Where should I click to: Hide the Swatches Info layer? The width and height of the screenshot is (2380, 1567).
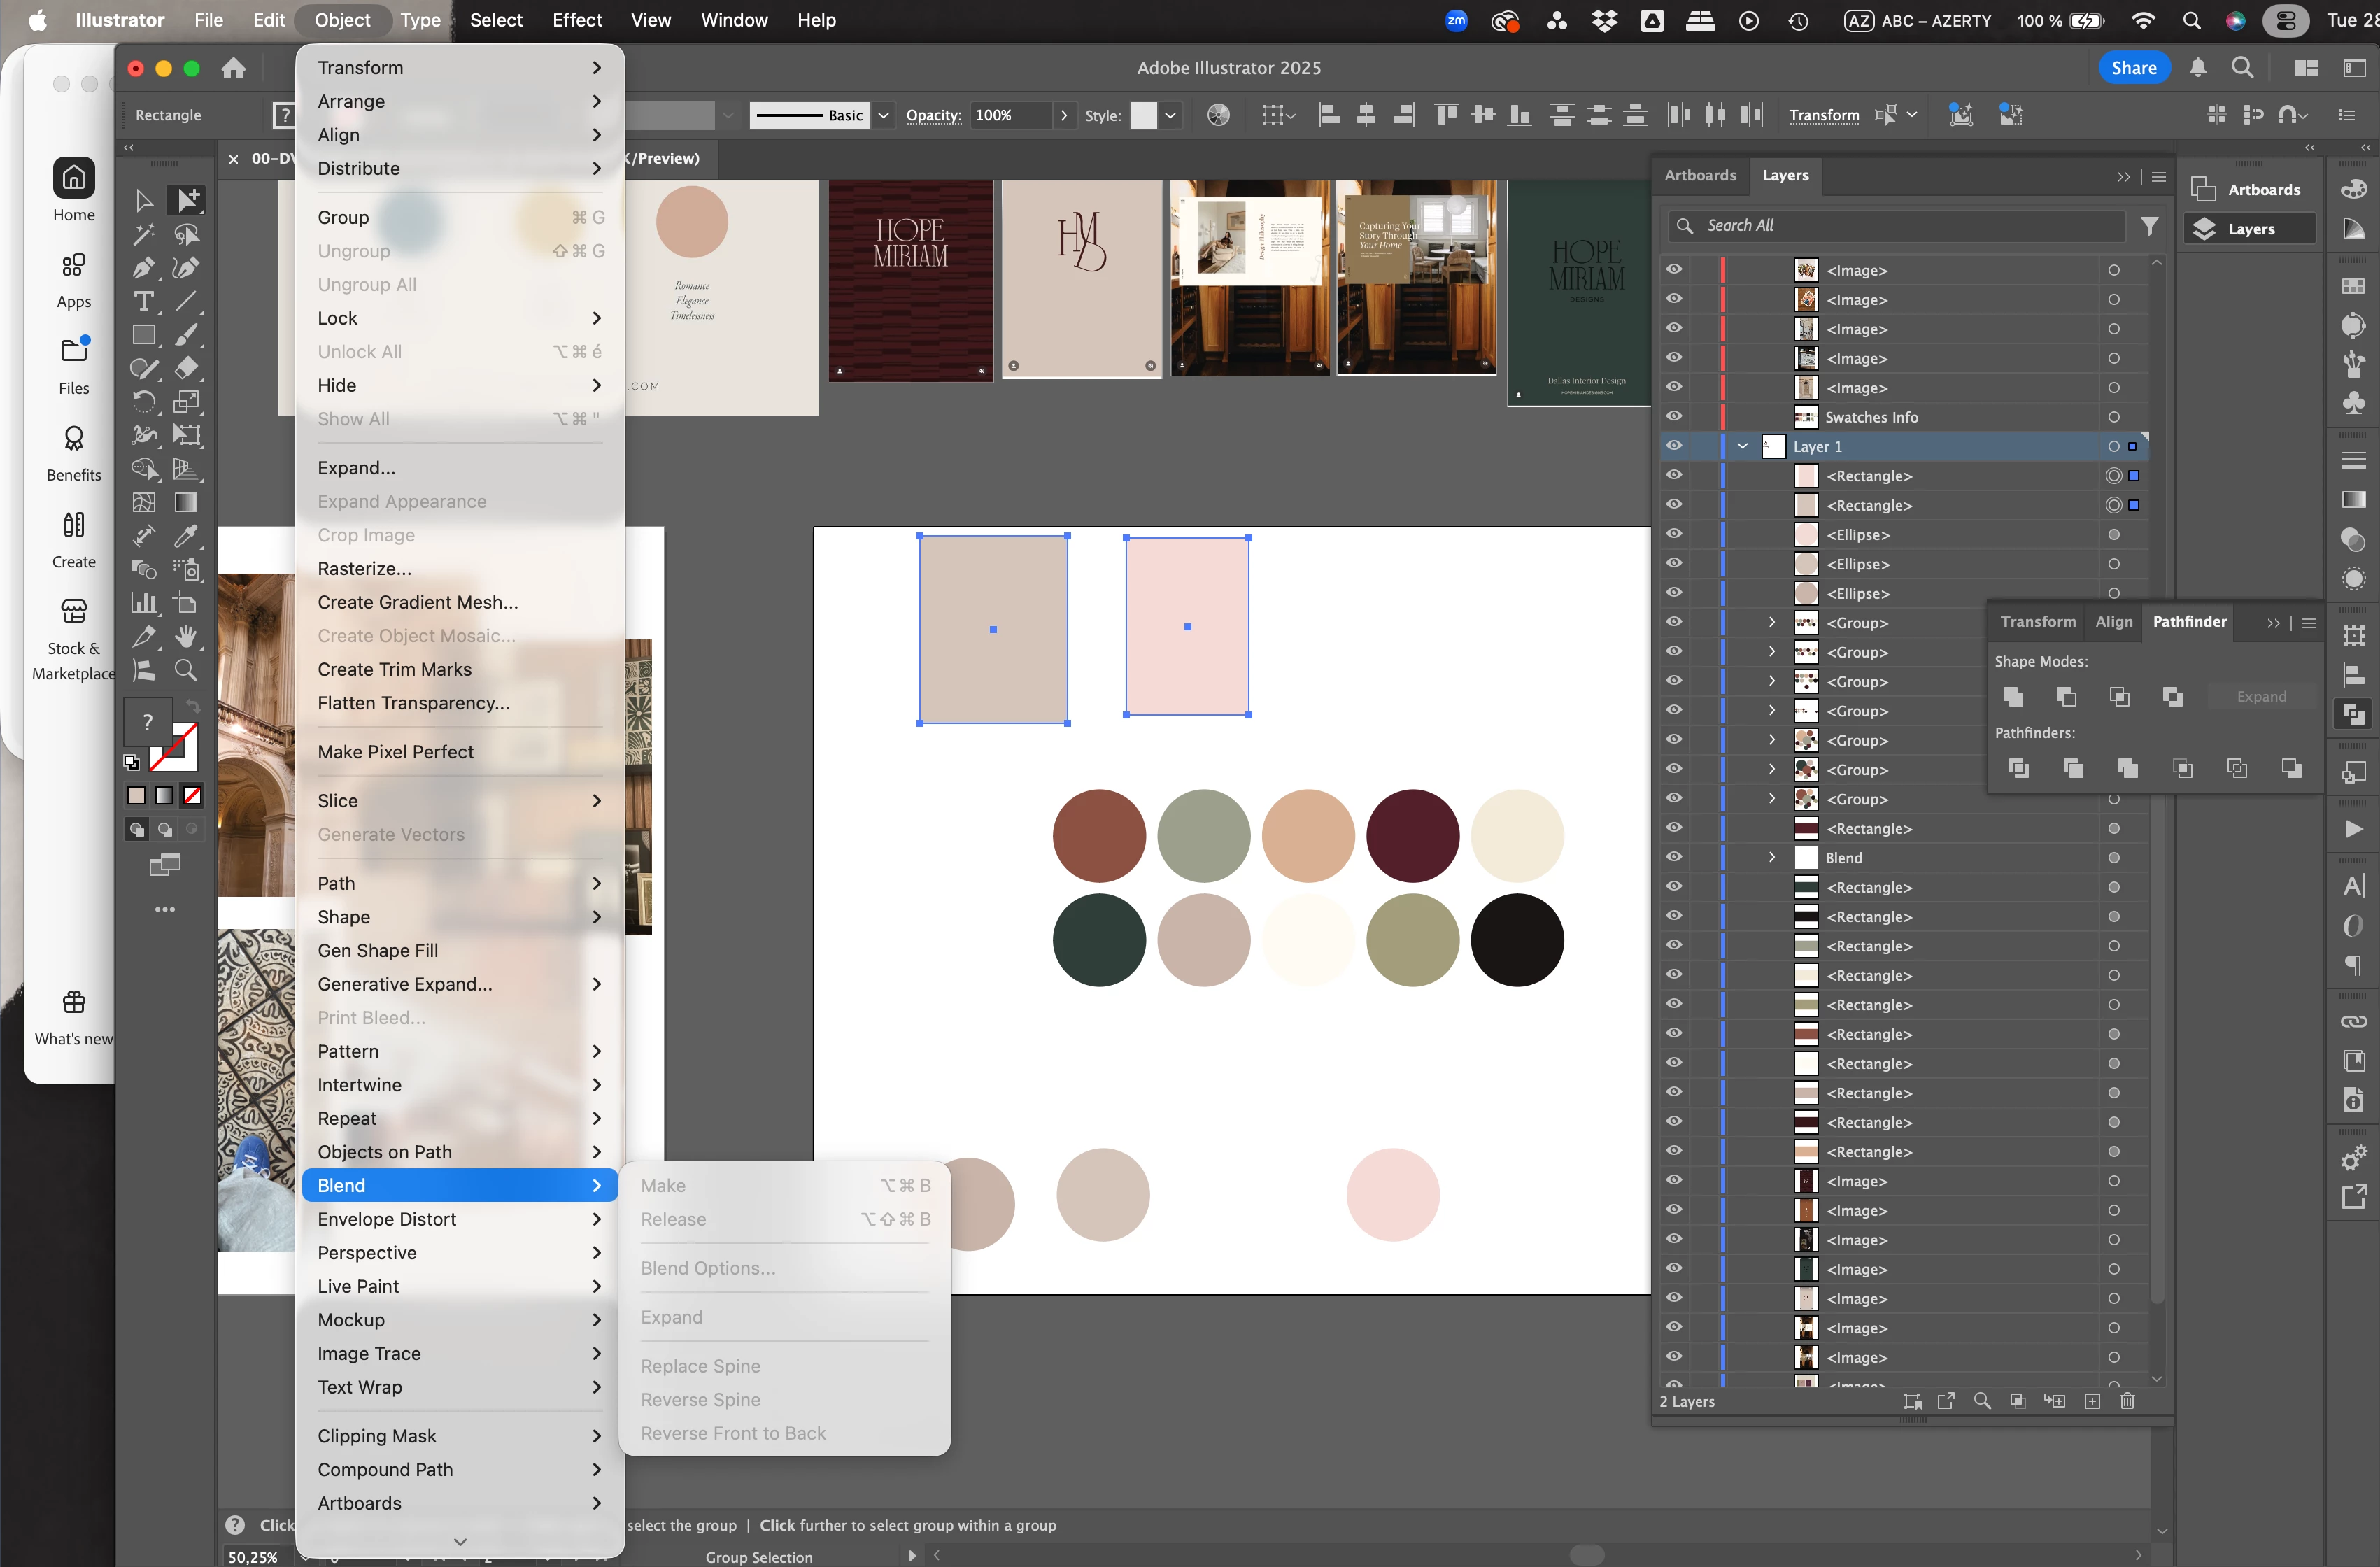[1674, 417]
